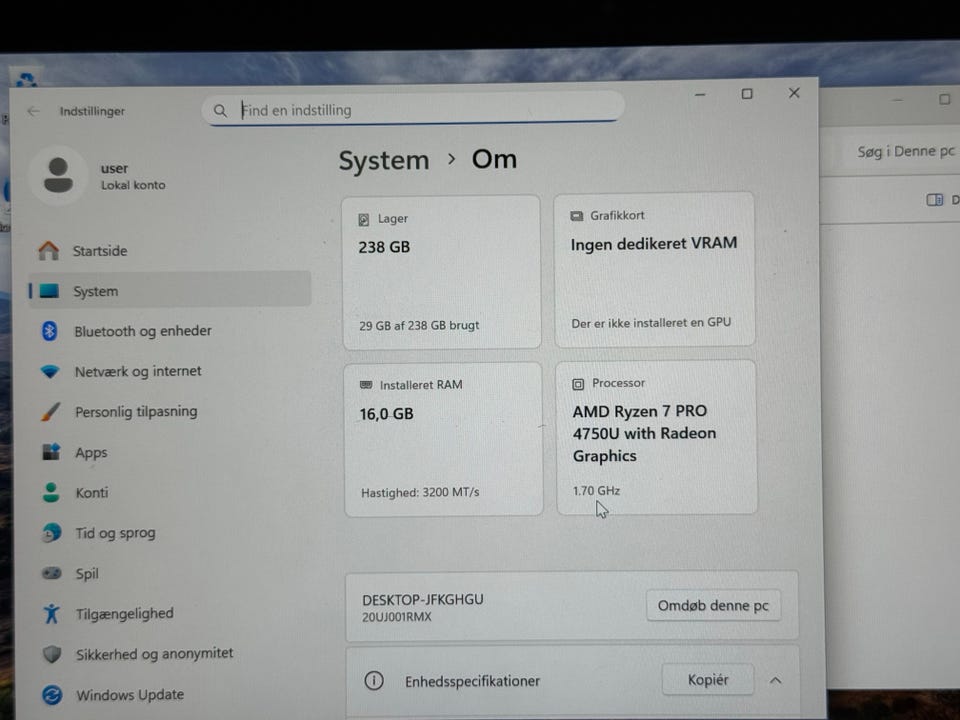Open the Processor card
960x720 pixels.
[656, 437]
